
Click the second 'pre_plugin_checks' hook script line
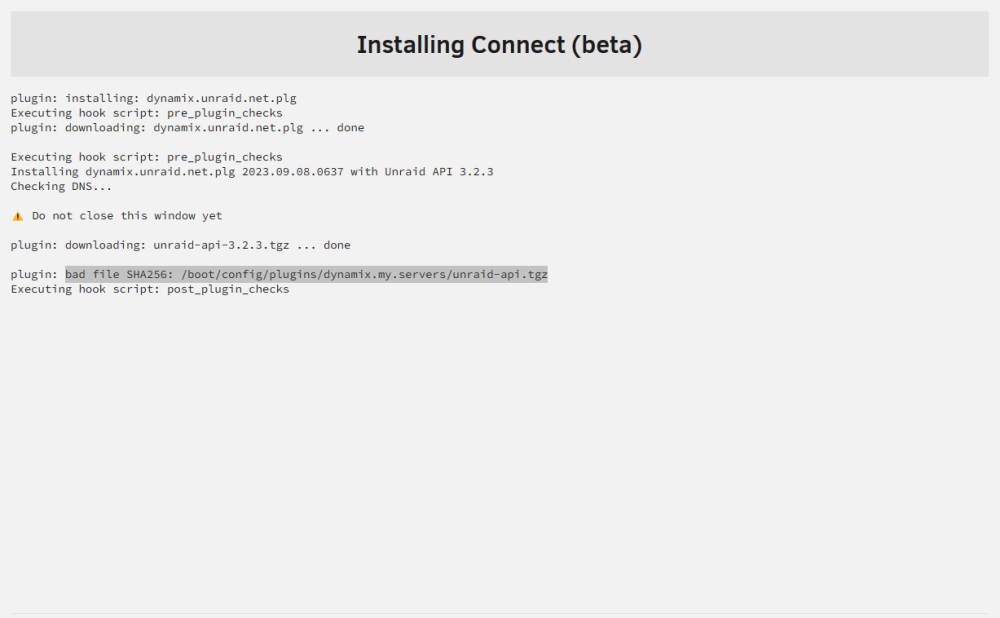click(x=147, y=157)
